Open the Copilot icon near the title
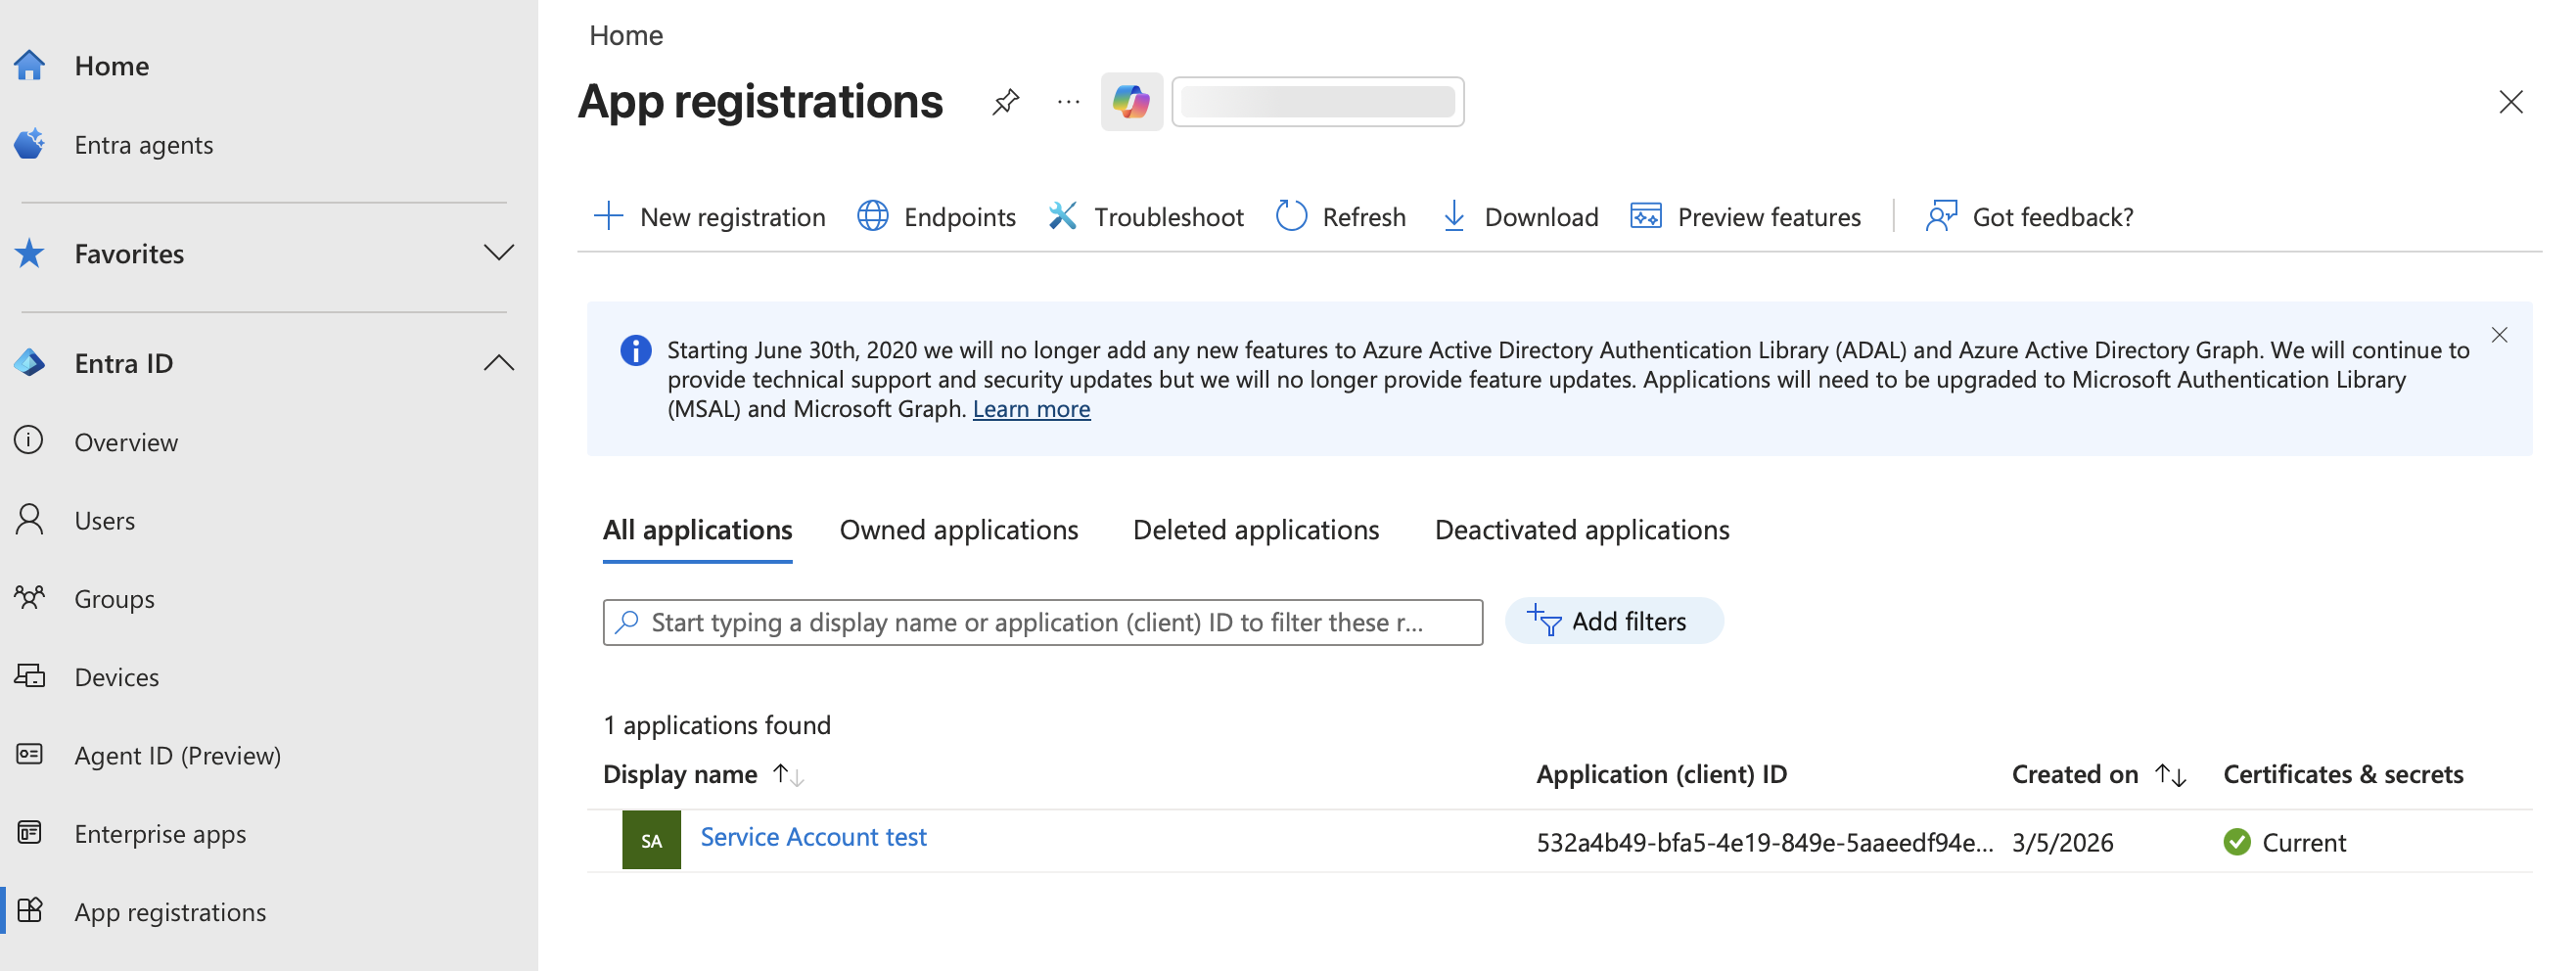The image size is (2576, 971). pyautogui.click(x=1131, y=101)
